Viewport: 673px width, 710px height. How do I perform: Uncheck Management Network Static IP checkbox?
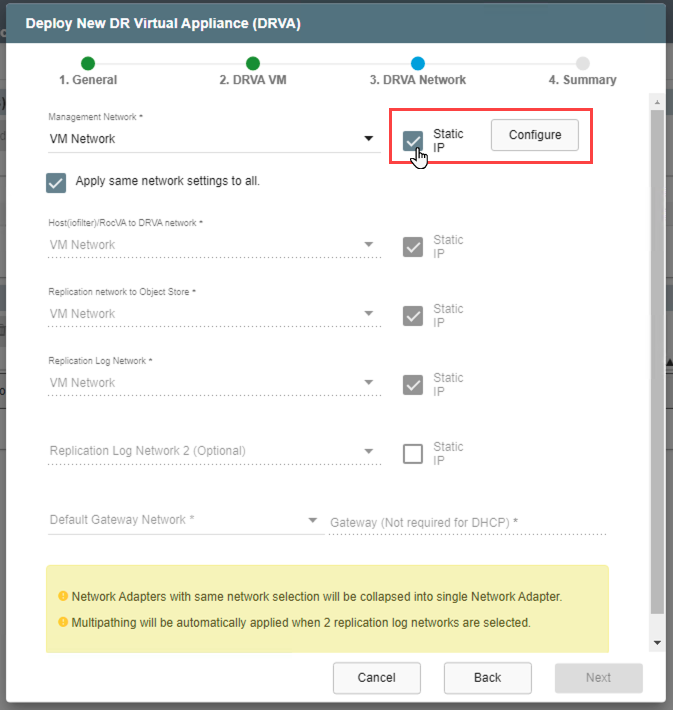pyautogui.click(x=413, y=140)
